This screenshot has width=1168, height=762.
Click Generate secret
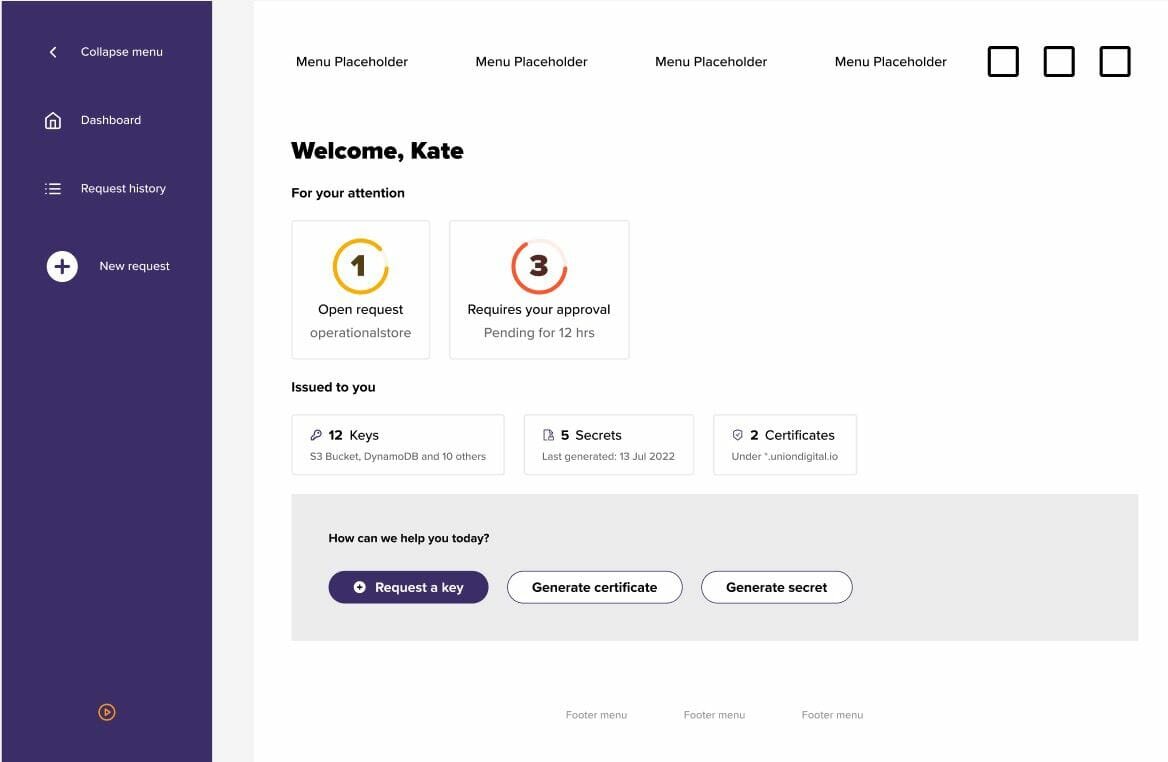[x=777, y=587]
